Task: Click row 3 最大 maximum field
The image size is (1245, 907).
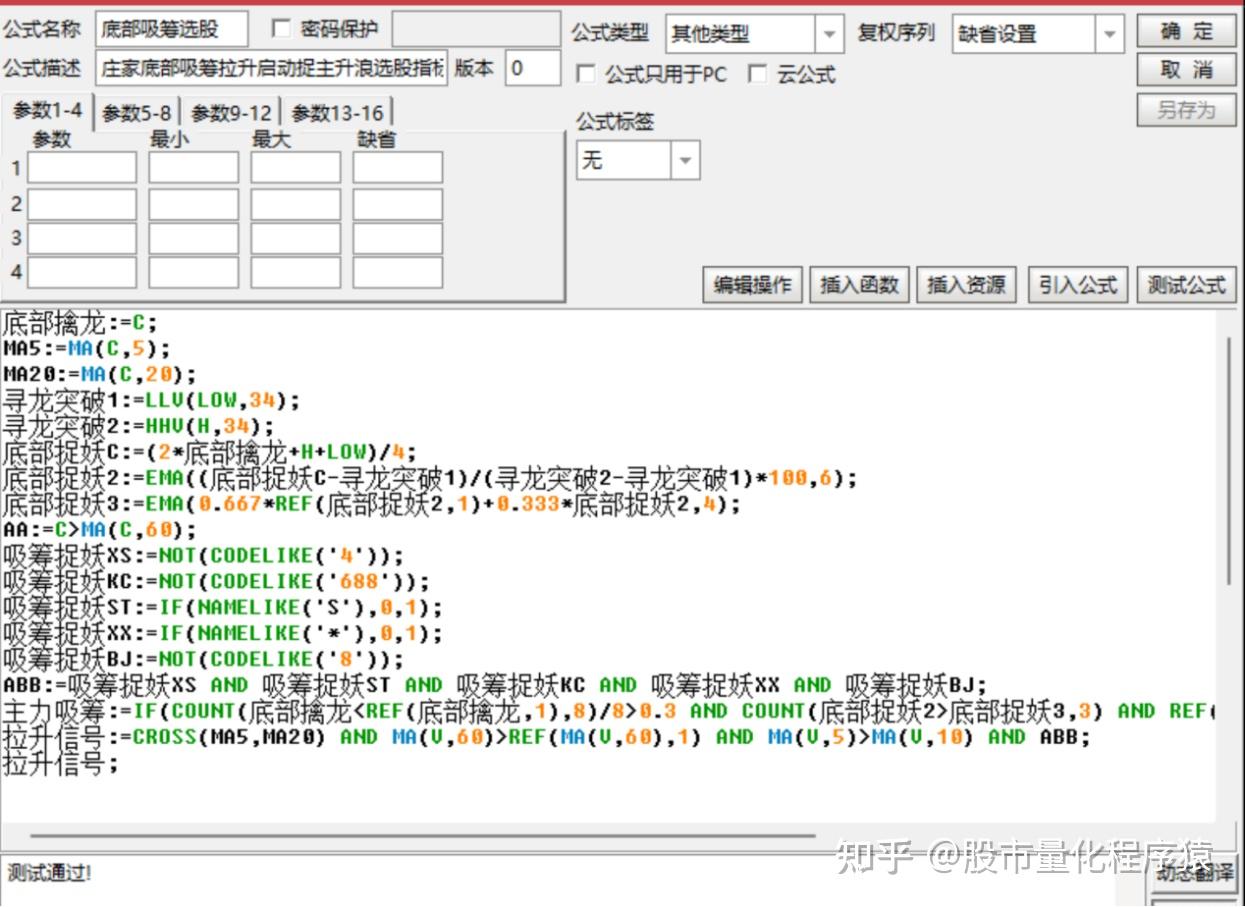Action: click(x=296, y=238)
